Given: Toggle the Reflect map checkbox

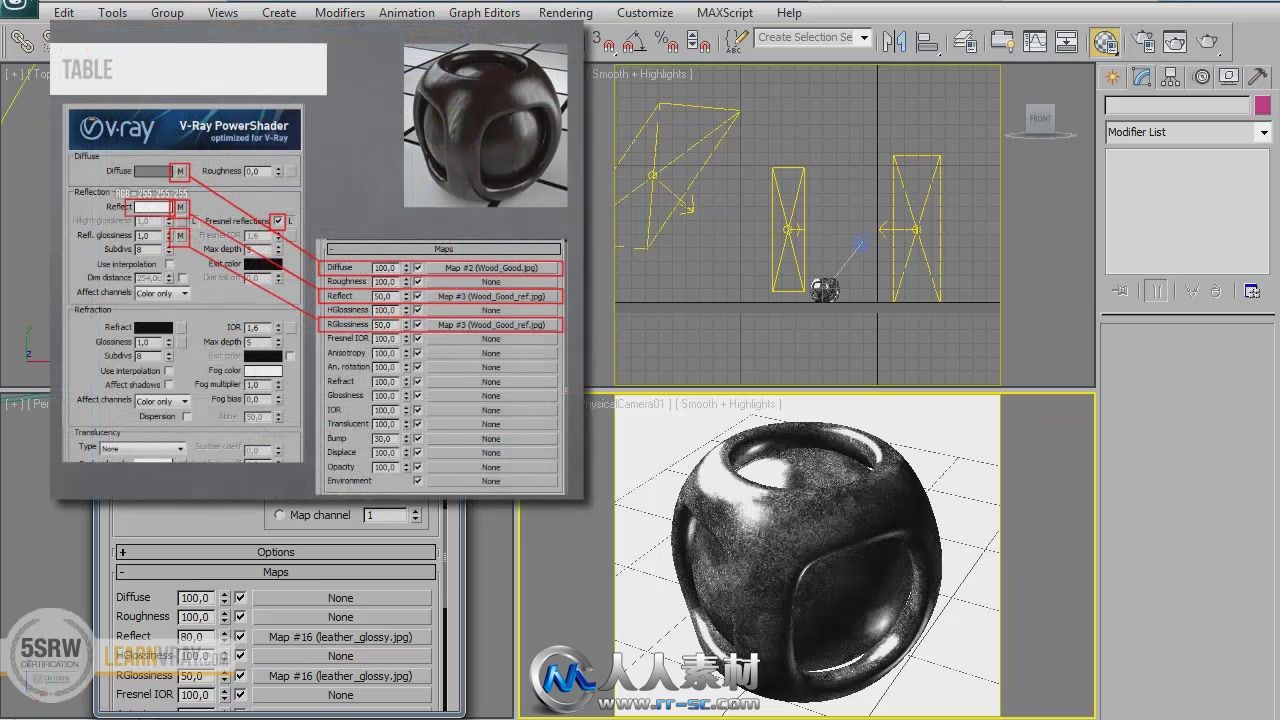Looking at the screenshot, I should tap(240, 637).
